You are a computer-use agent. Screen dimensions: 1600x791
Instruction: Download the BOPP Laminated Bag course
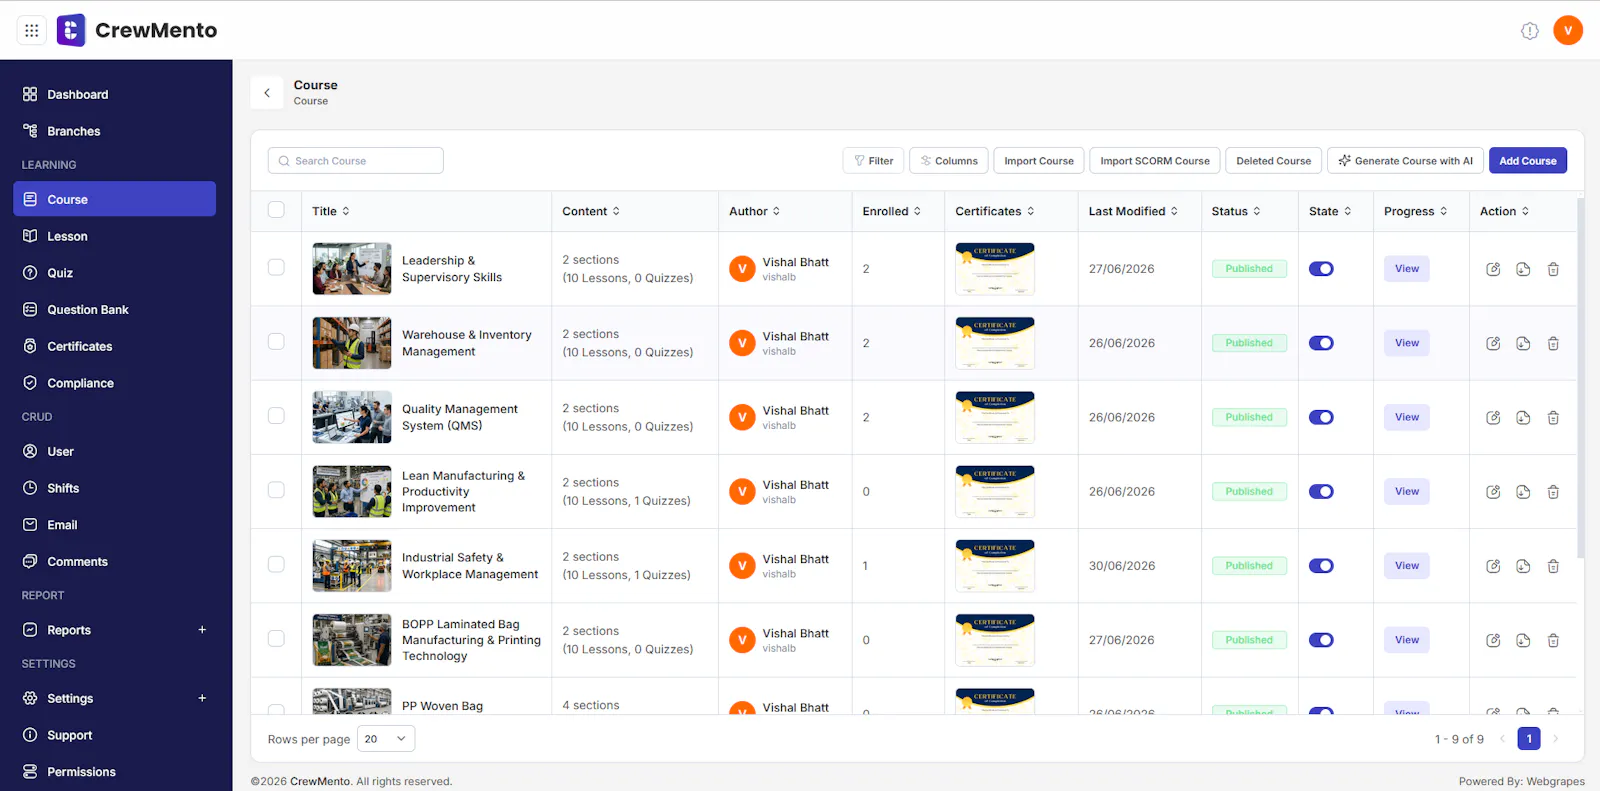pyautogui.click(x=1523, y=640)
